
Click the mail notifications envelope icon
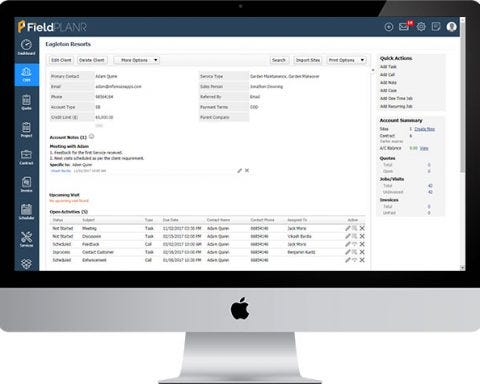point(404,27)
